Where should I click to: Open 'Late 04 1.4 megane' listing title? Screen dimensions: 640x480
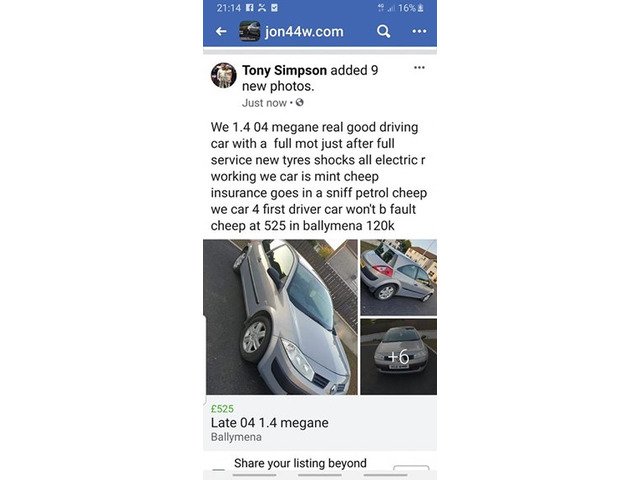tap(269, 422)
